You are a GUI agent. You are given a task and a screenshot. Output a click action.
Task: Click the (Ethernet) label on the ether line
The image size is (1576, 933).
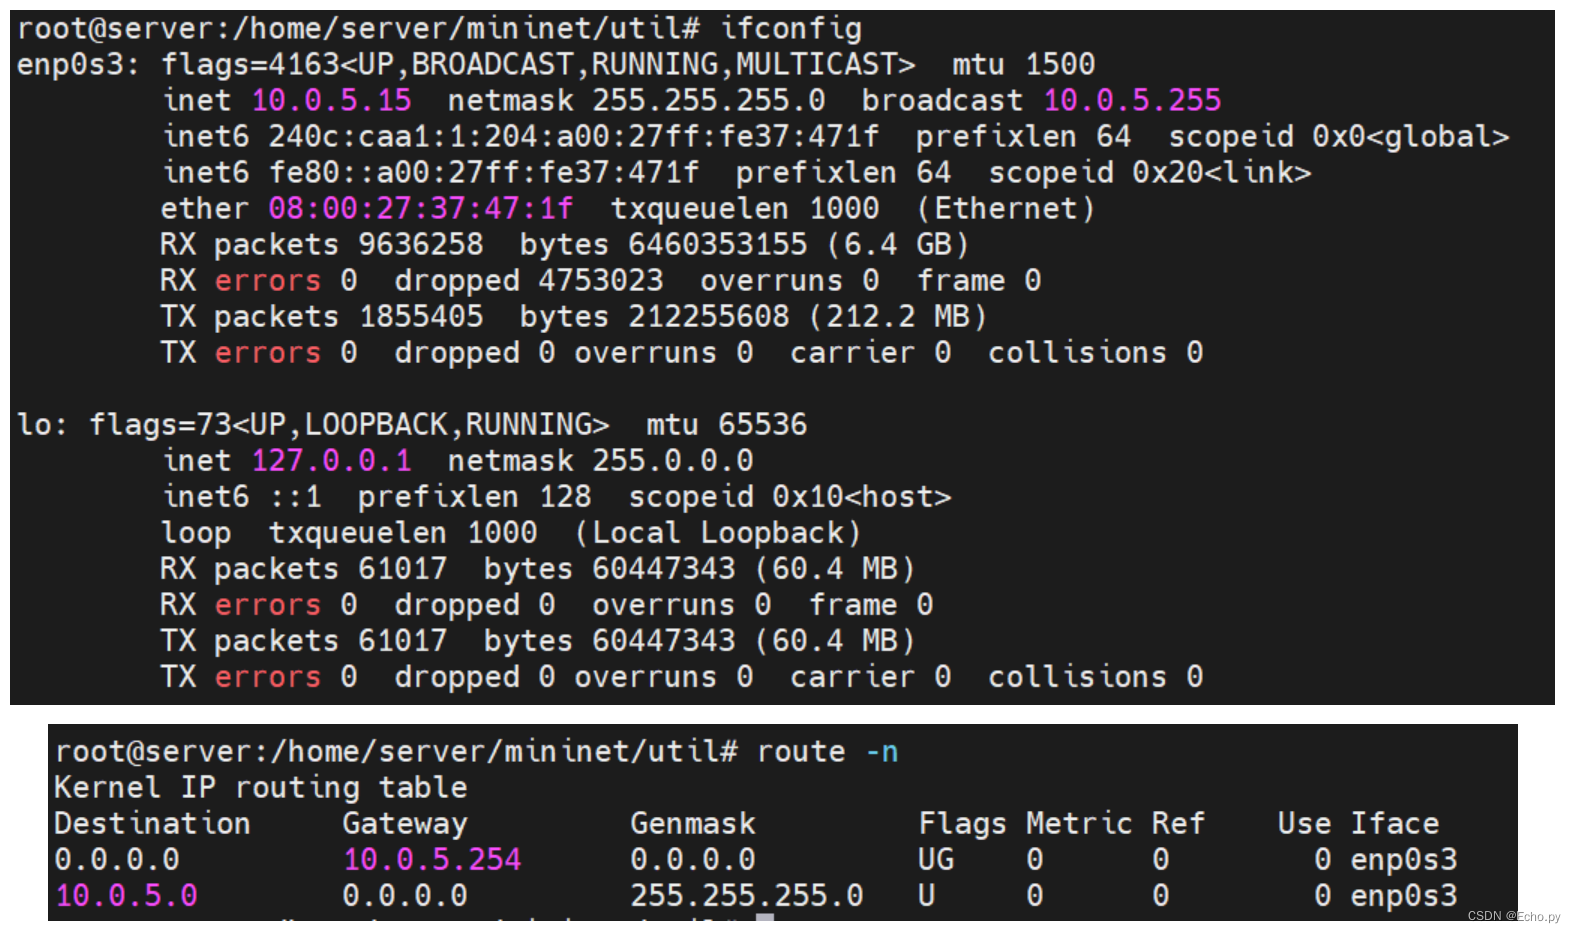click(1006, 209)
